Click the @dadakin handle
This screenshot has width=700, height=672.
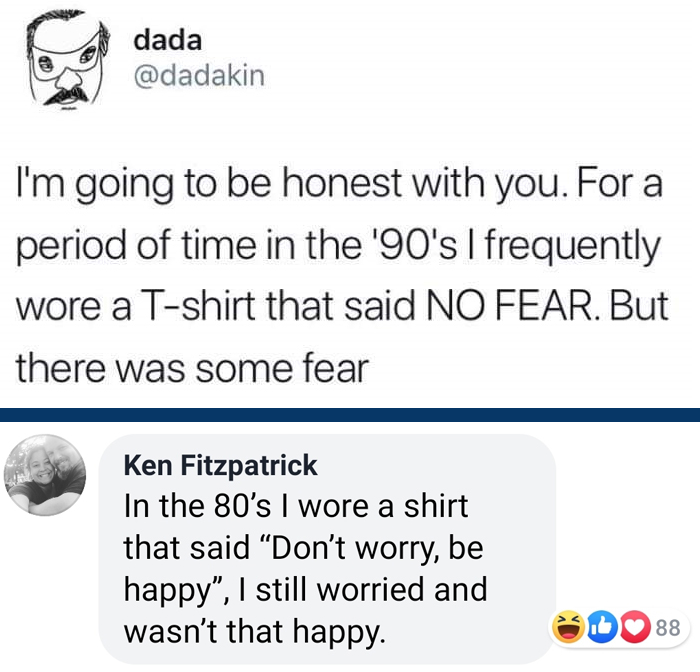coord(198,75)
